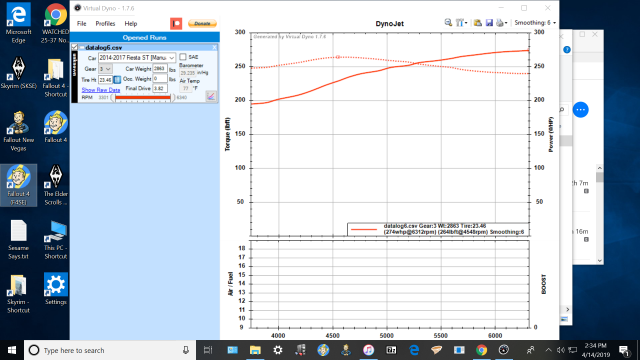This screenshot has height=360, width=640.
Task: Click the left RPM range slider handle
Action: [x=113, y=98]
